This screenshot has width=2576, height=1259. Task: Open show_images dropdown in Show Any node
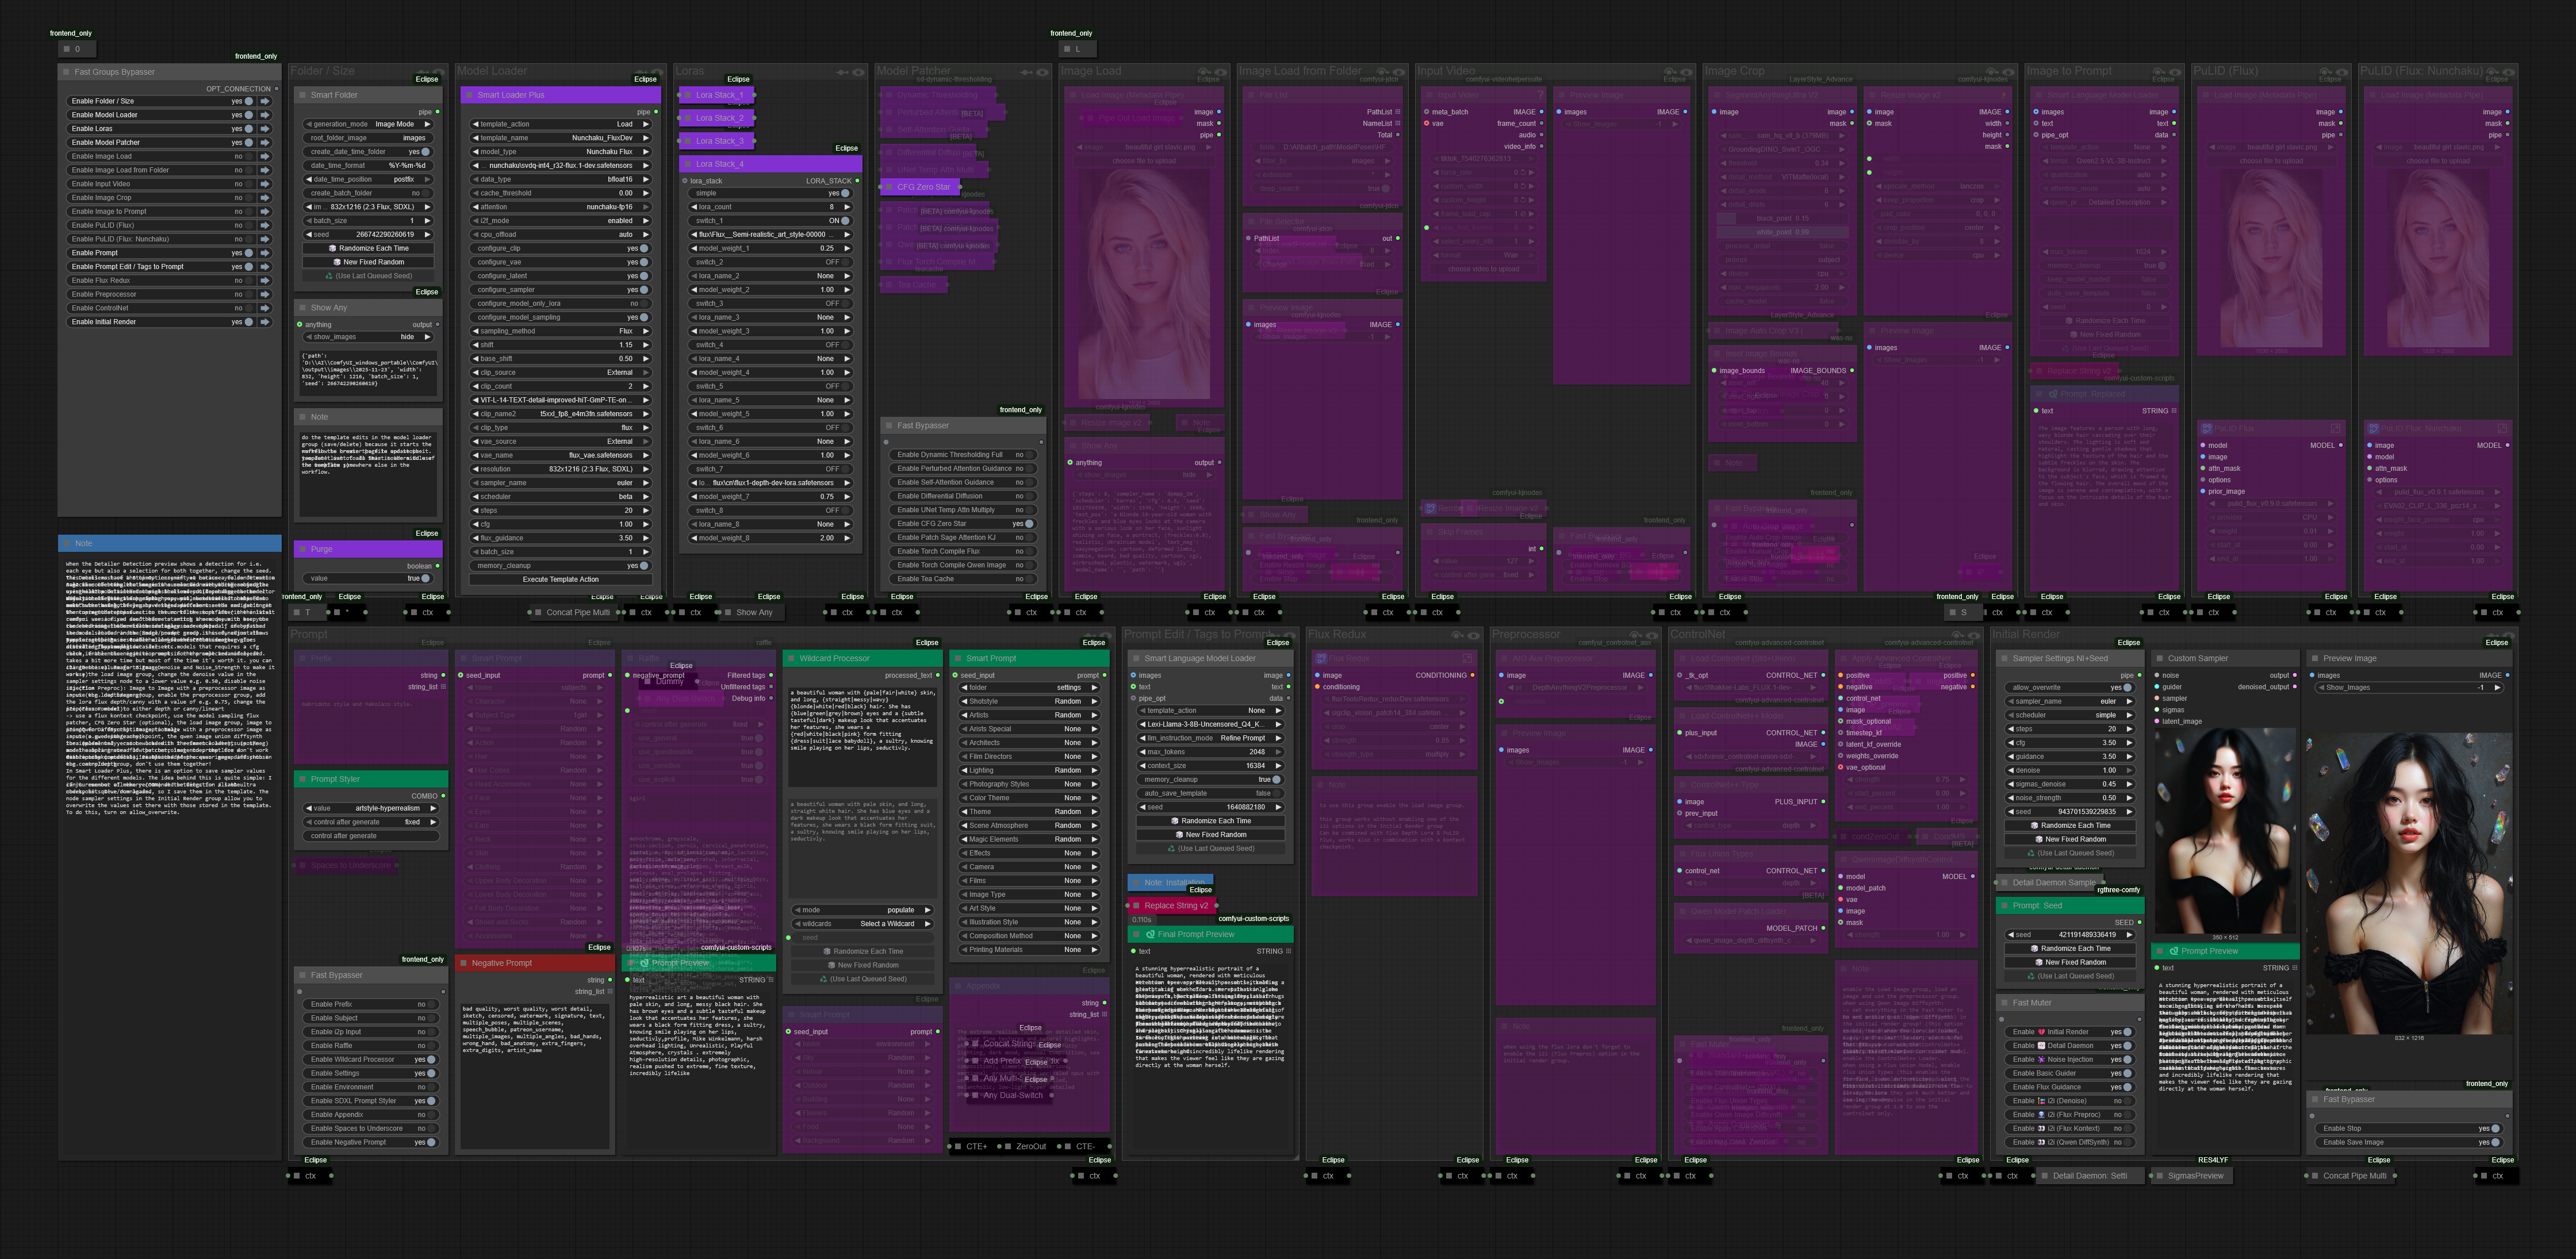369,337
